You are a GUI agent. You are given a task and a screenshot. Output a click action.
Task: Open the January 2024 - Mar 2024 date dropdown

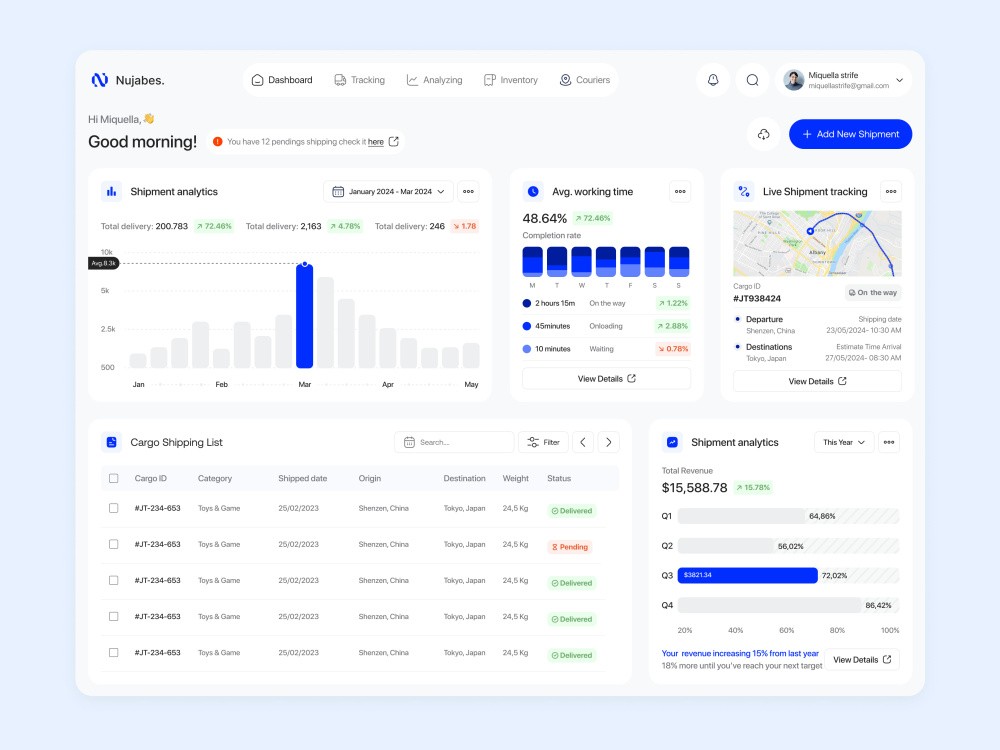(388, 191)
